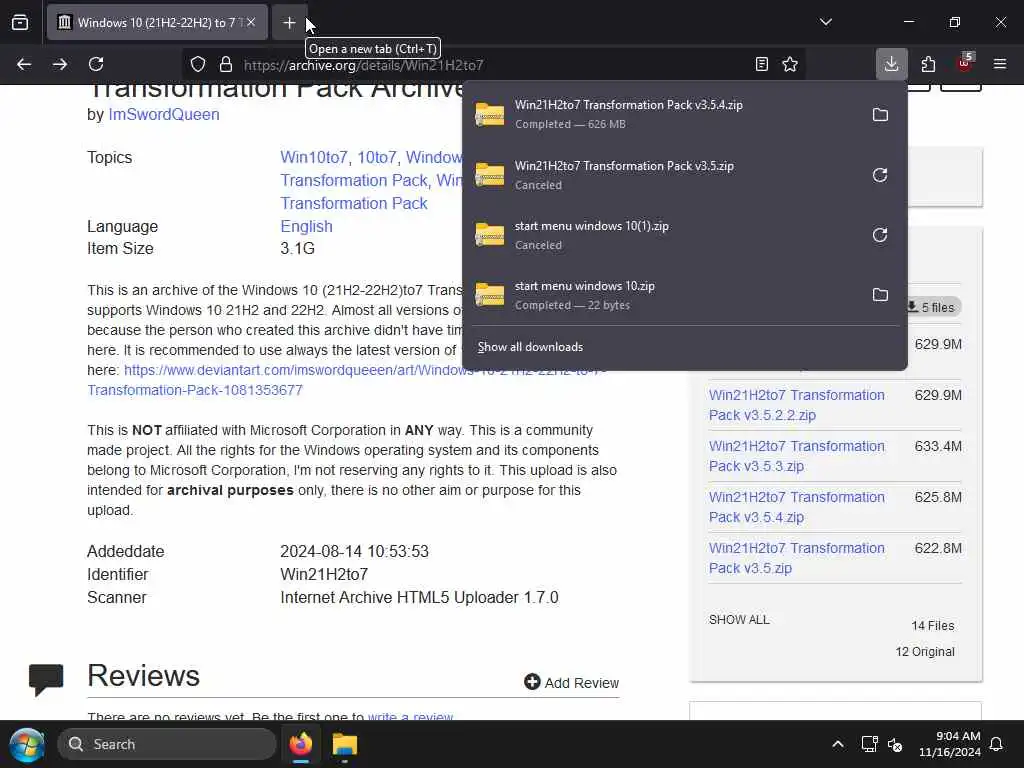
Task: Open English language link
Action: (306, 226)
